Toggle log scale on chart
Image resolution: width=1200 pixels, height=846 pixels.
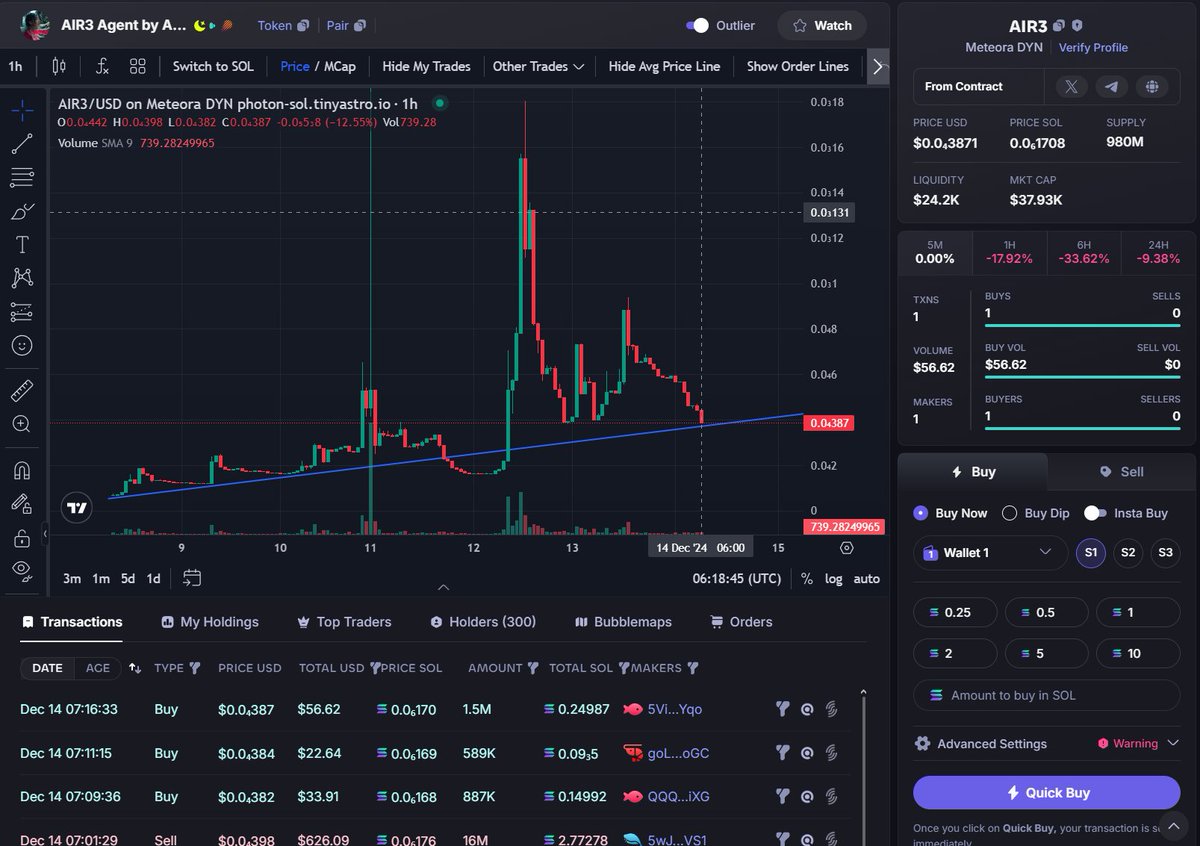[833, 578]
